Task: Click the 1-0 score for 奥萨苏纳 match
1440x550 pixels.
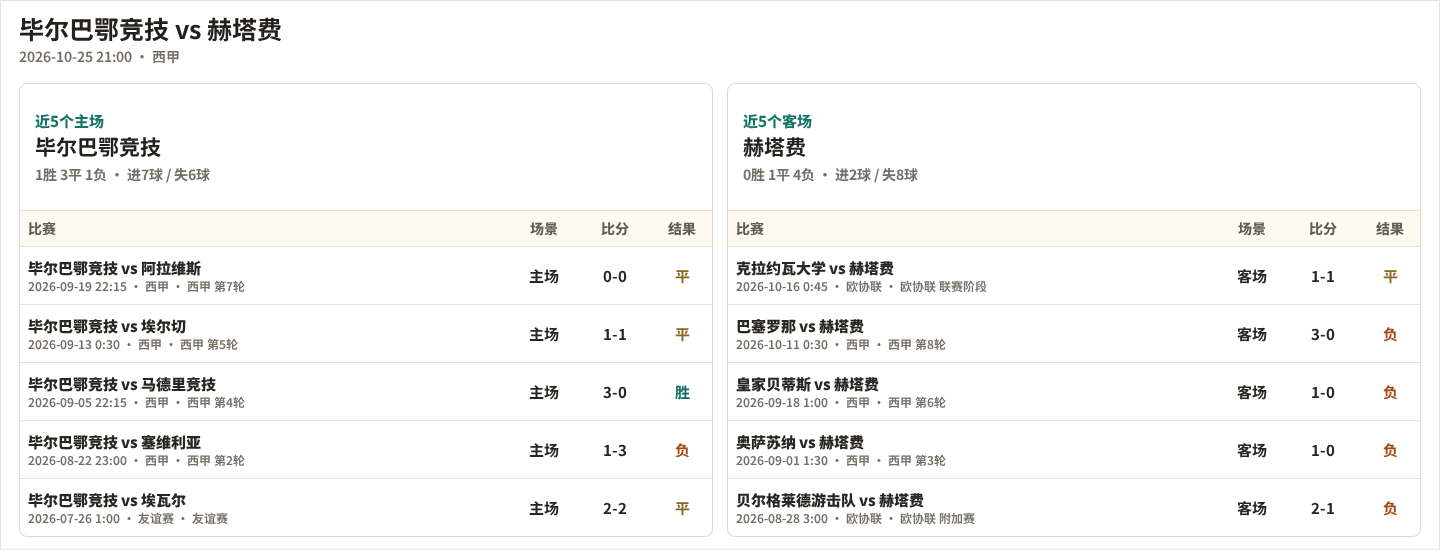Action: [1323, 450]
